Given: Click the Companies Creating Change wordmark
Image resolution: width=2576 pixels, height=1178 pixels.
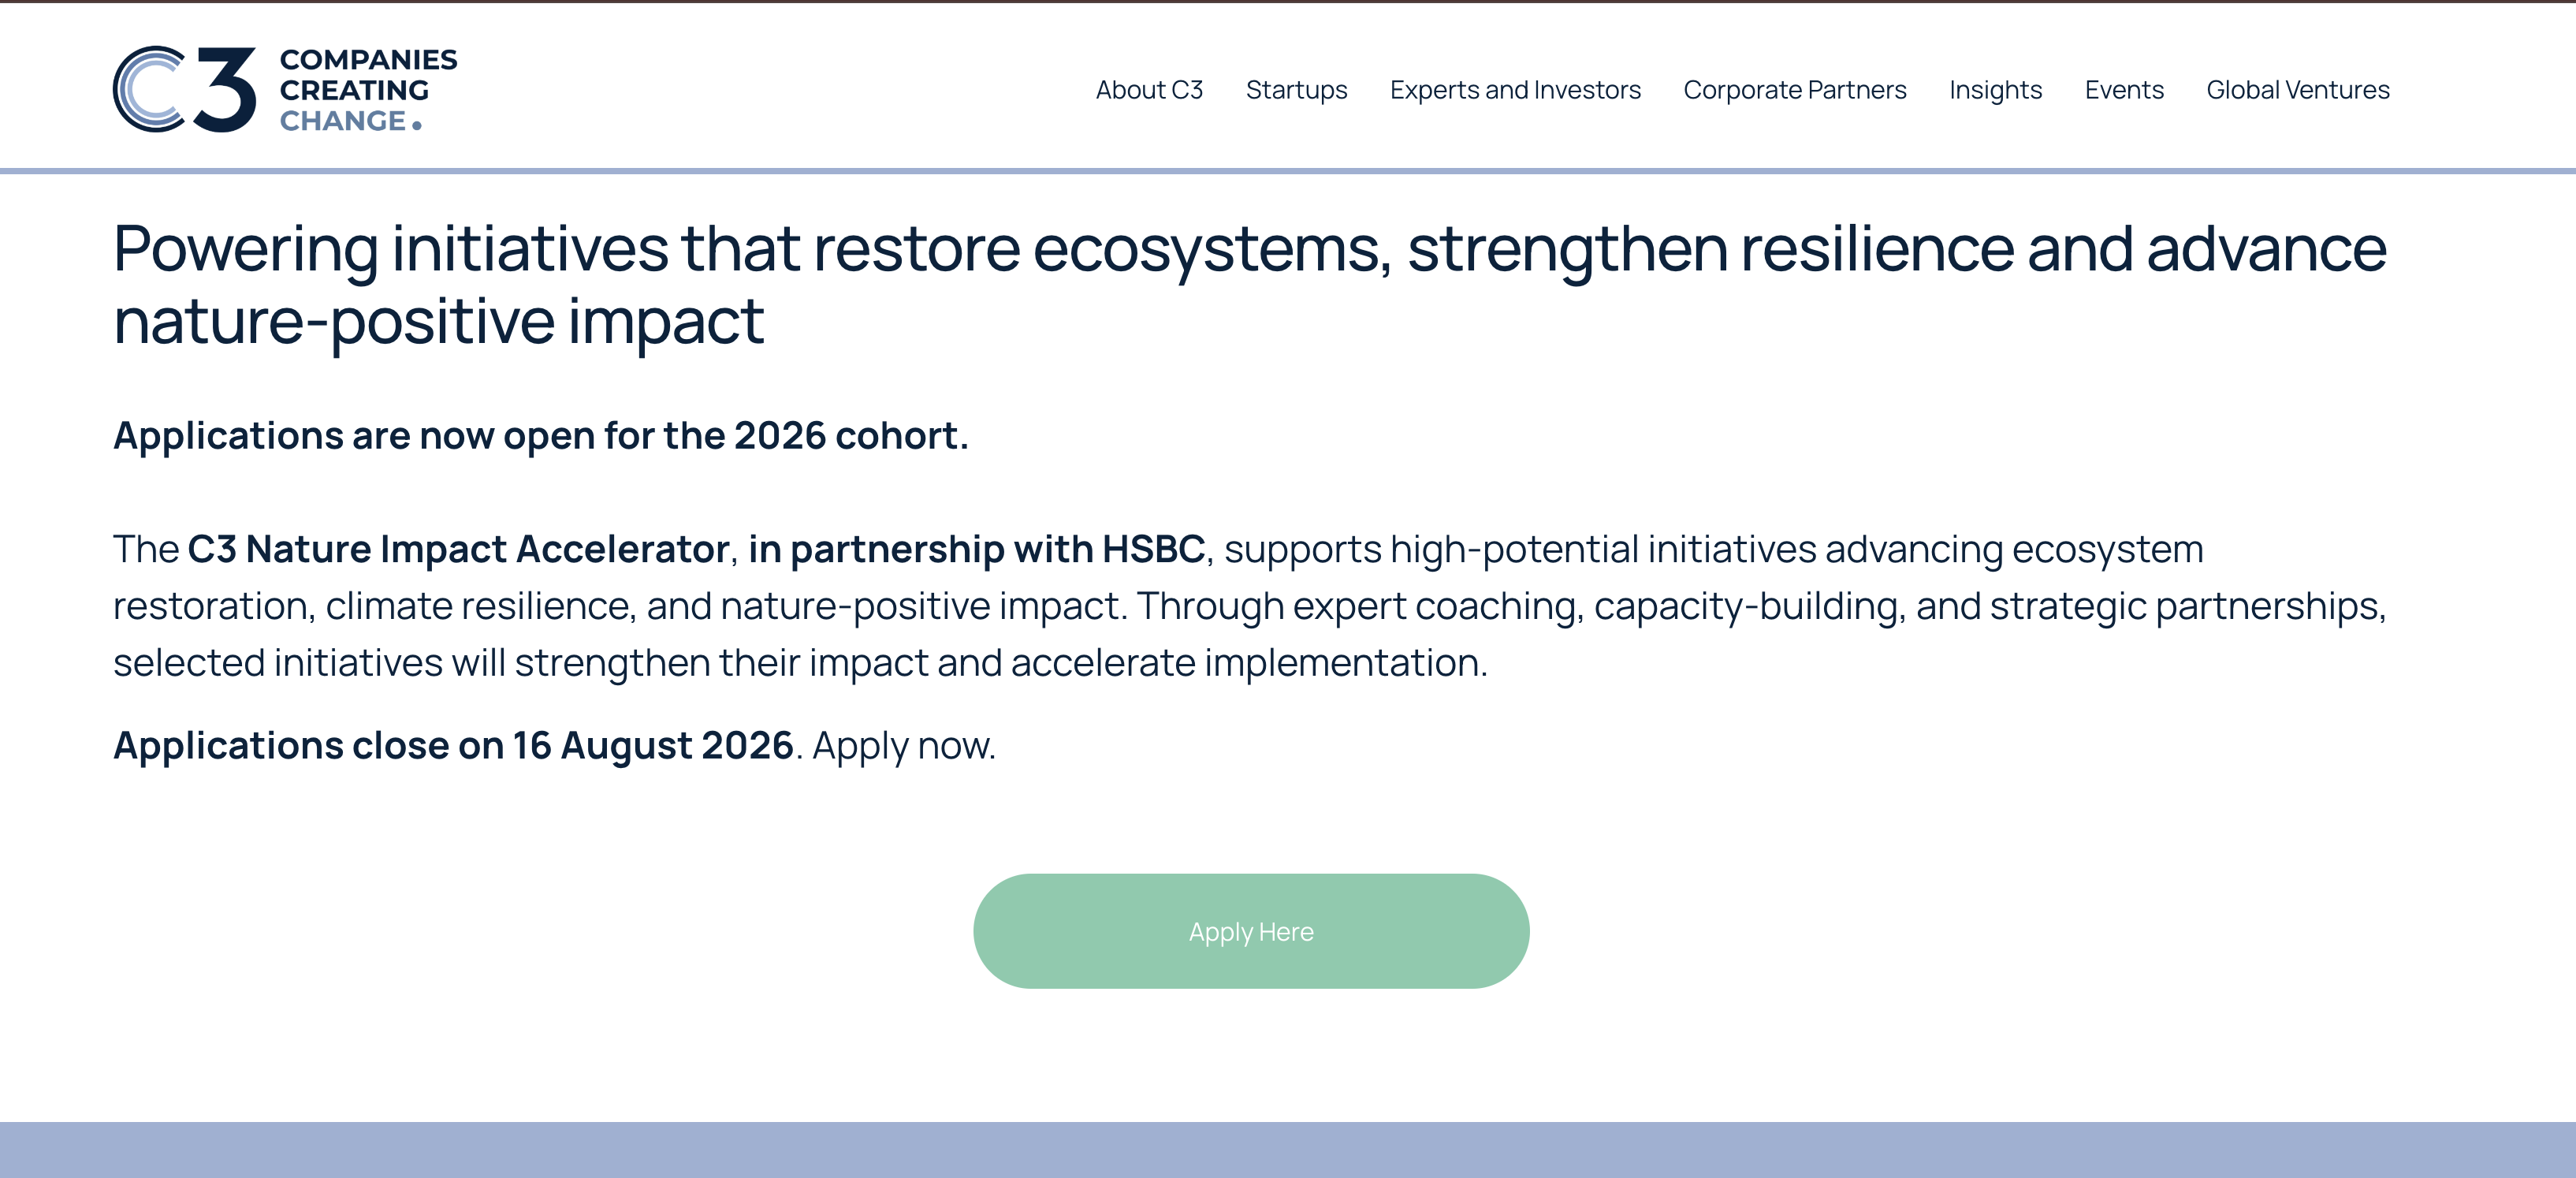Looking at the screenshot, I should coord(368,90).
